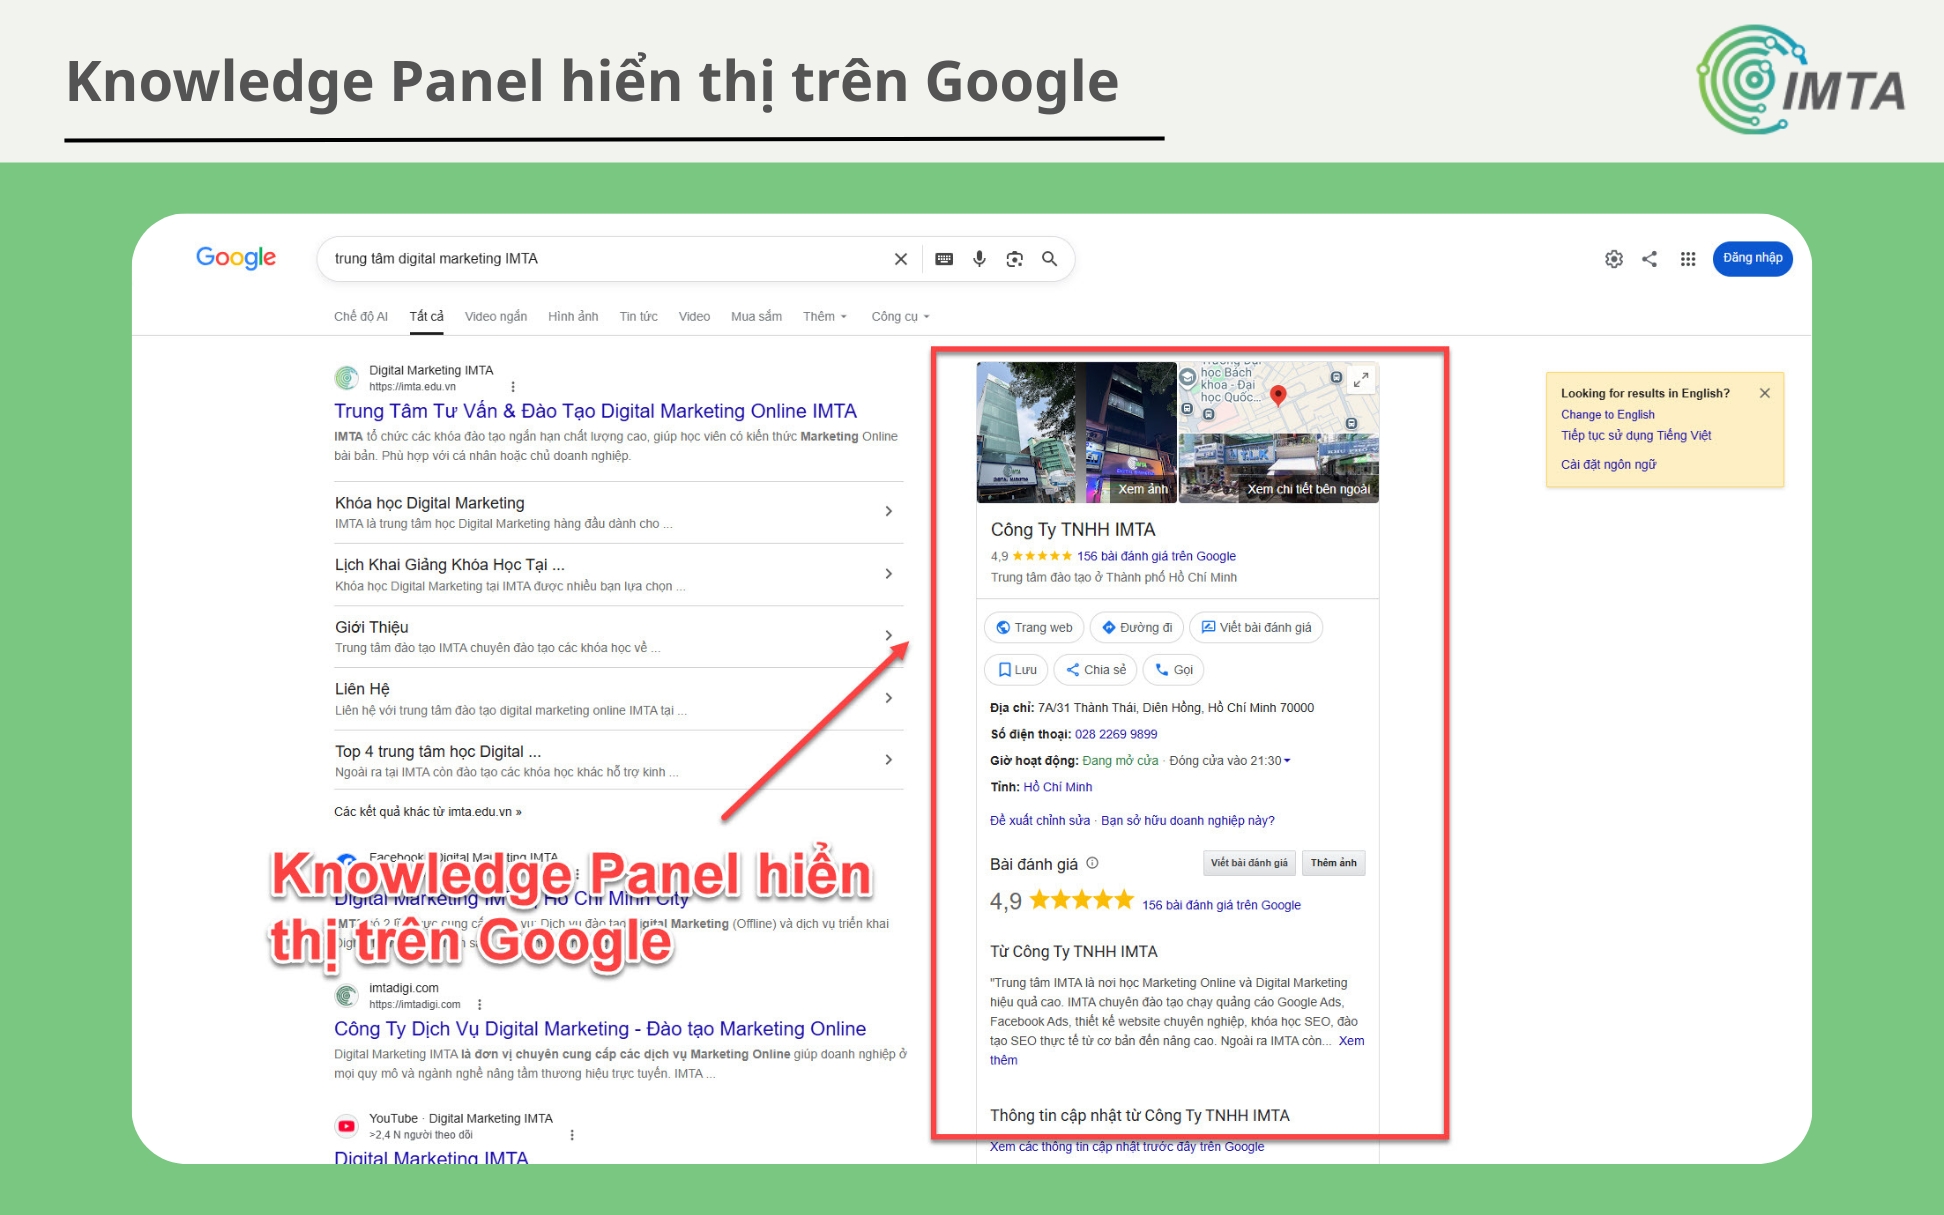Expand Lịch Khai Giảng sitelink

click(x=889, y=574)
